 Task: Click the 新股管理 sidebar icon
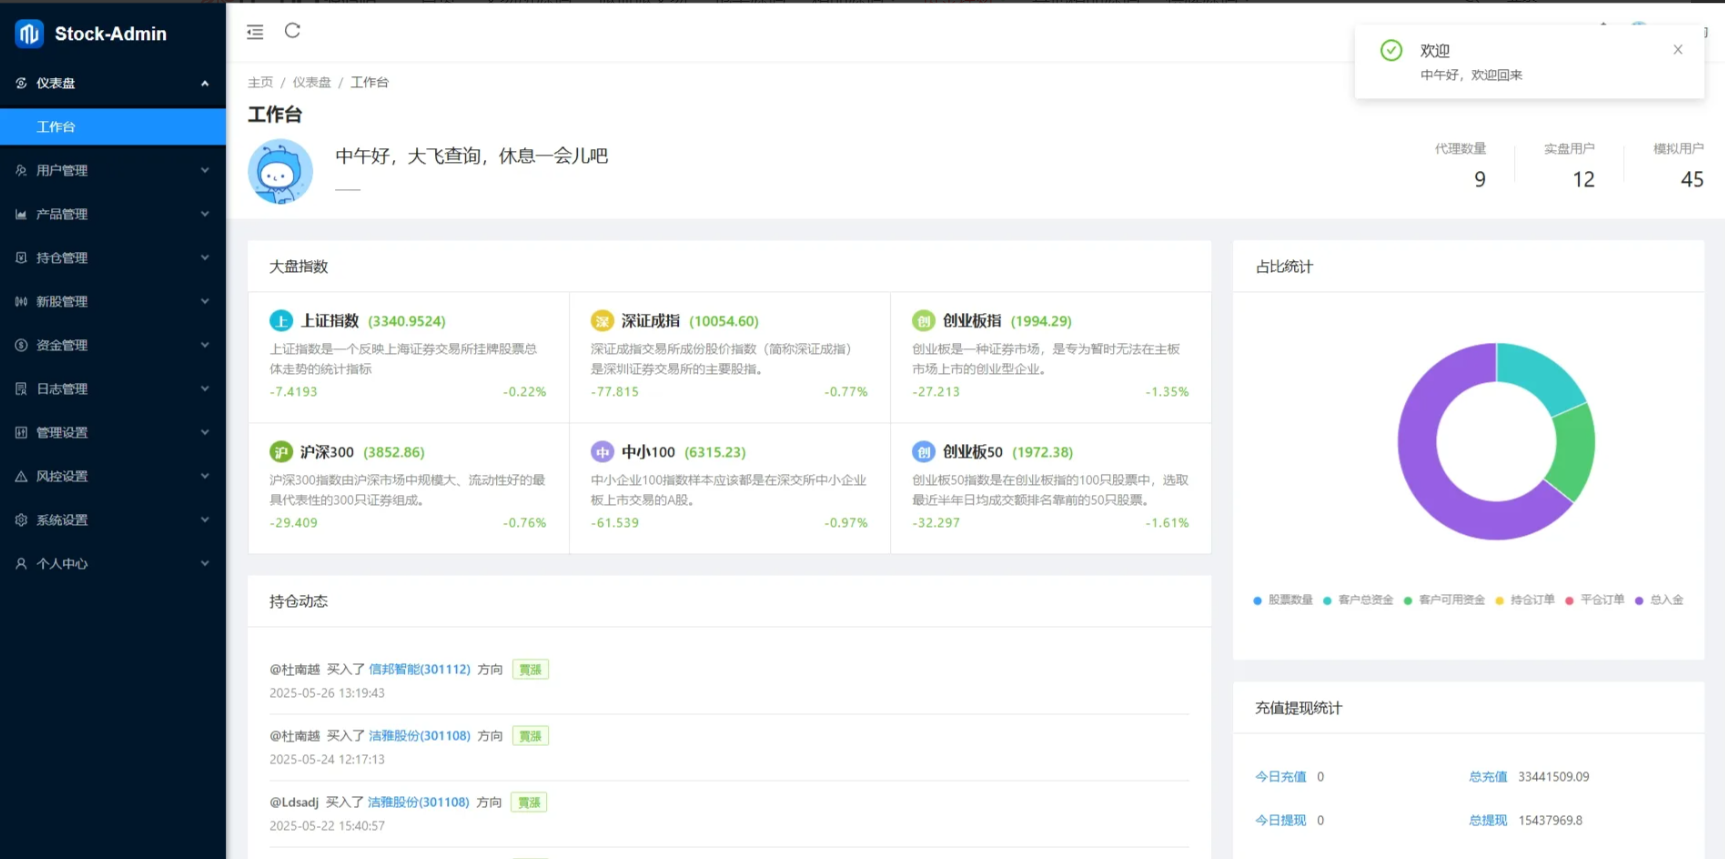(x=21, y=301)
